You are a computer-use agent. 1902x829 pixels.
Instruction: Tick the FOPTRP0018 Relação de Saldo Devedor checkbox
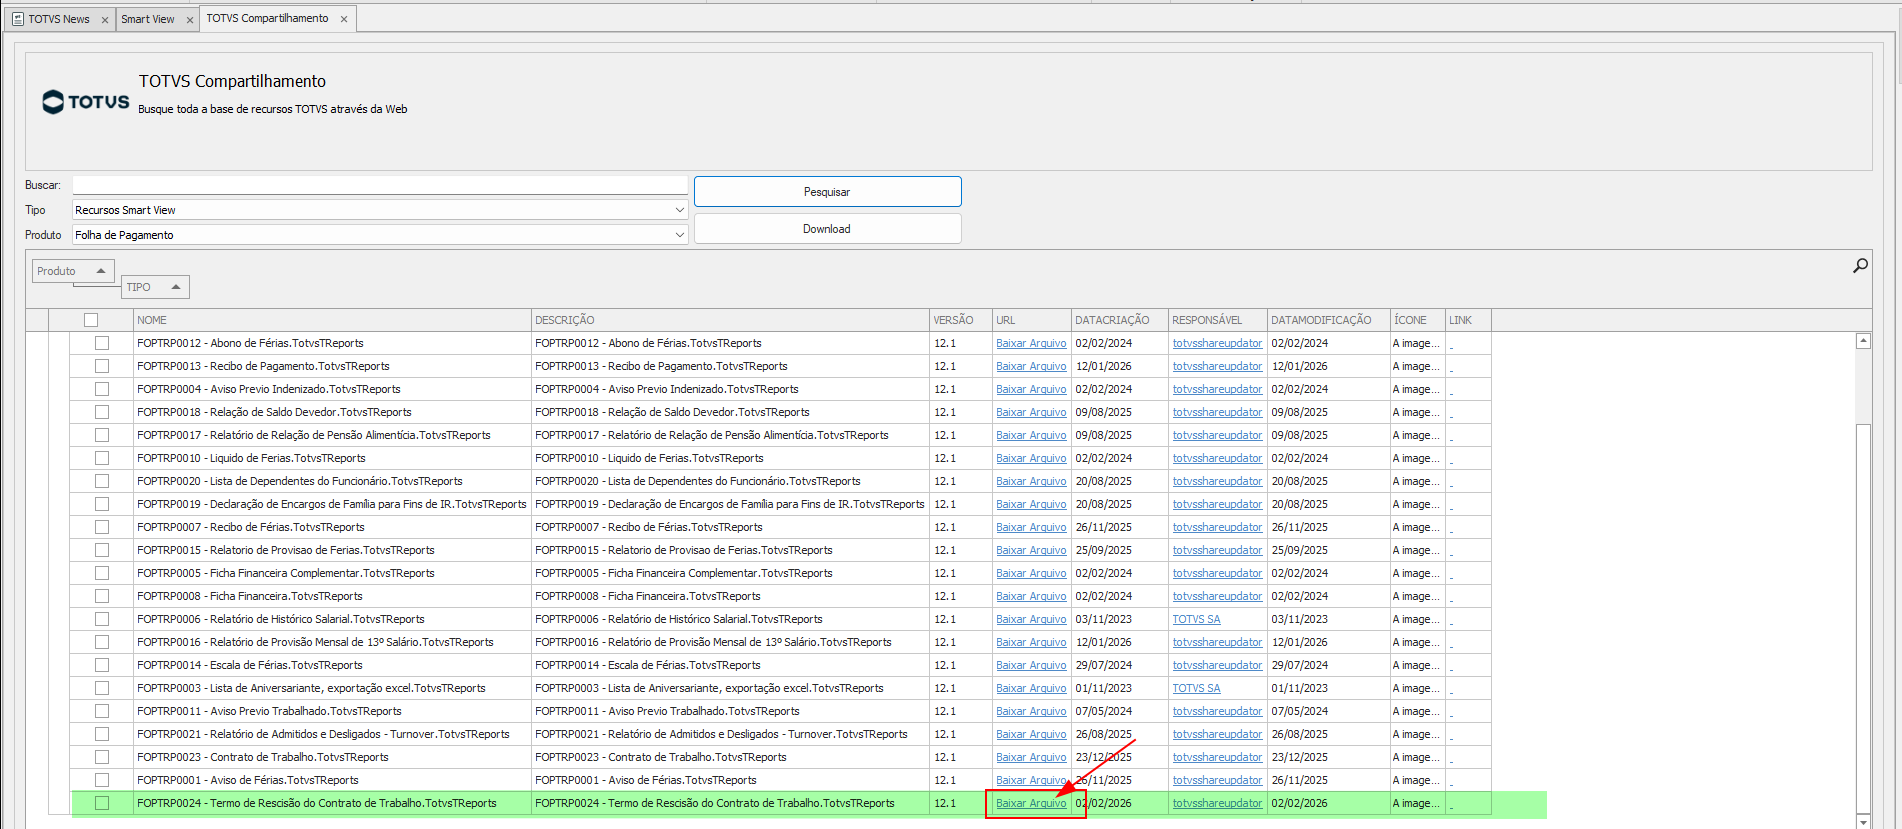coord(102,412)
